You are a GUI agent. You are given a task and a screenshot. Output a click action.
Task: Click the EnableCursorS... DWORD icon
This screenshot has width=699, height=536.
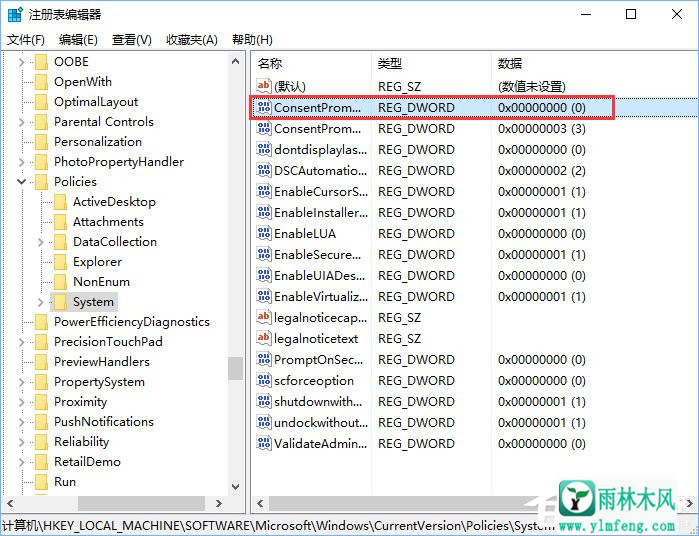263,191
